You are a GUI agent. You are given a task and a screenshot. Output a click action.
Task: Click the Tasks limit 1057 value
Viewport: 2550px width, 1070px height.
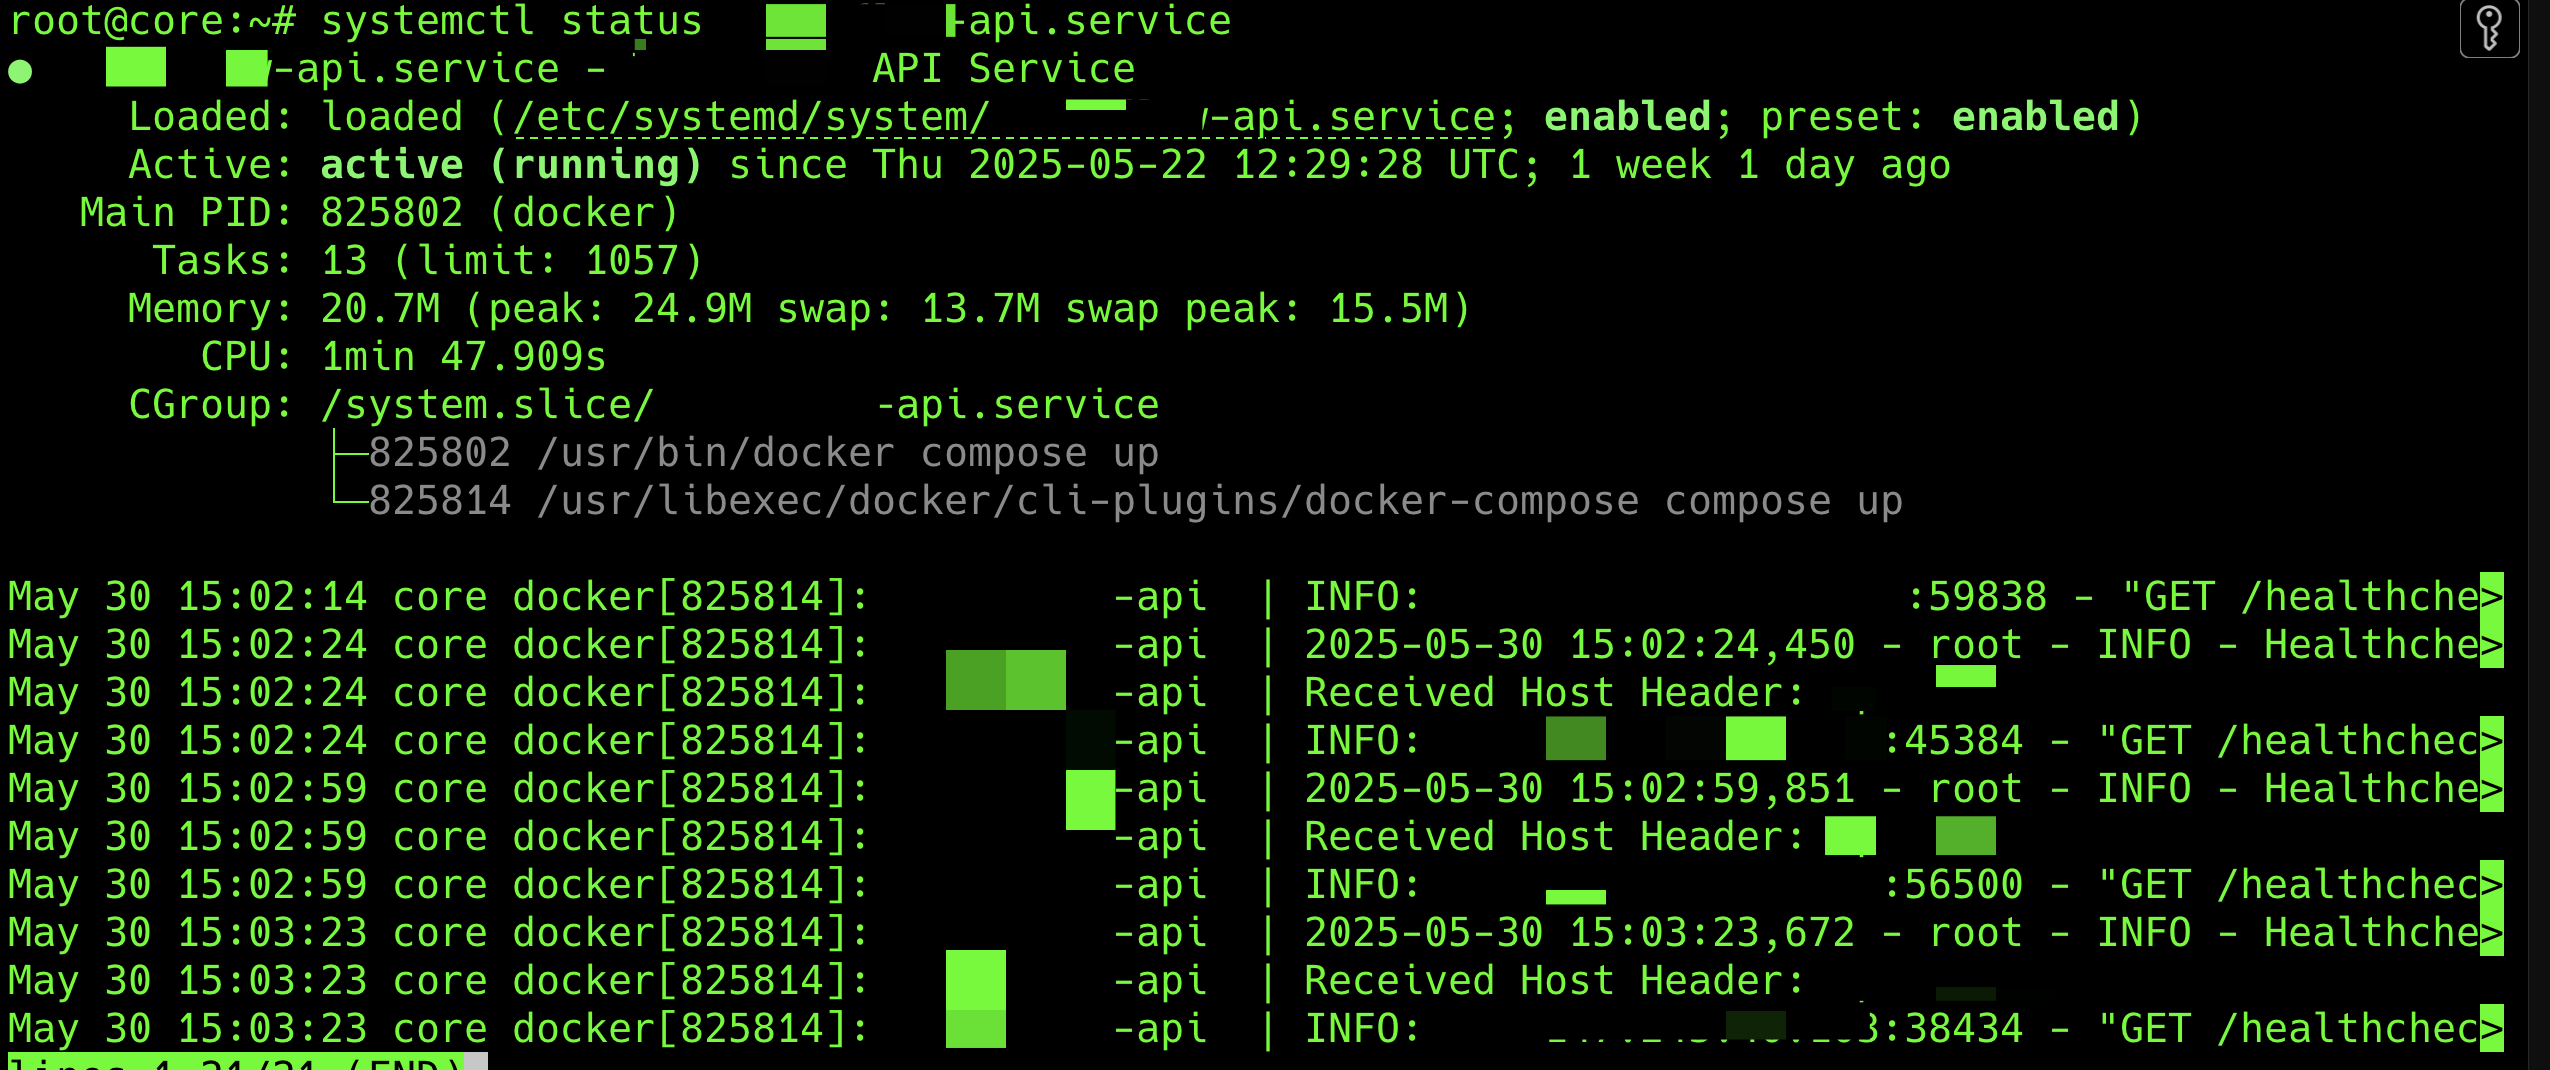632,261
